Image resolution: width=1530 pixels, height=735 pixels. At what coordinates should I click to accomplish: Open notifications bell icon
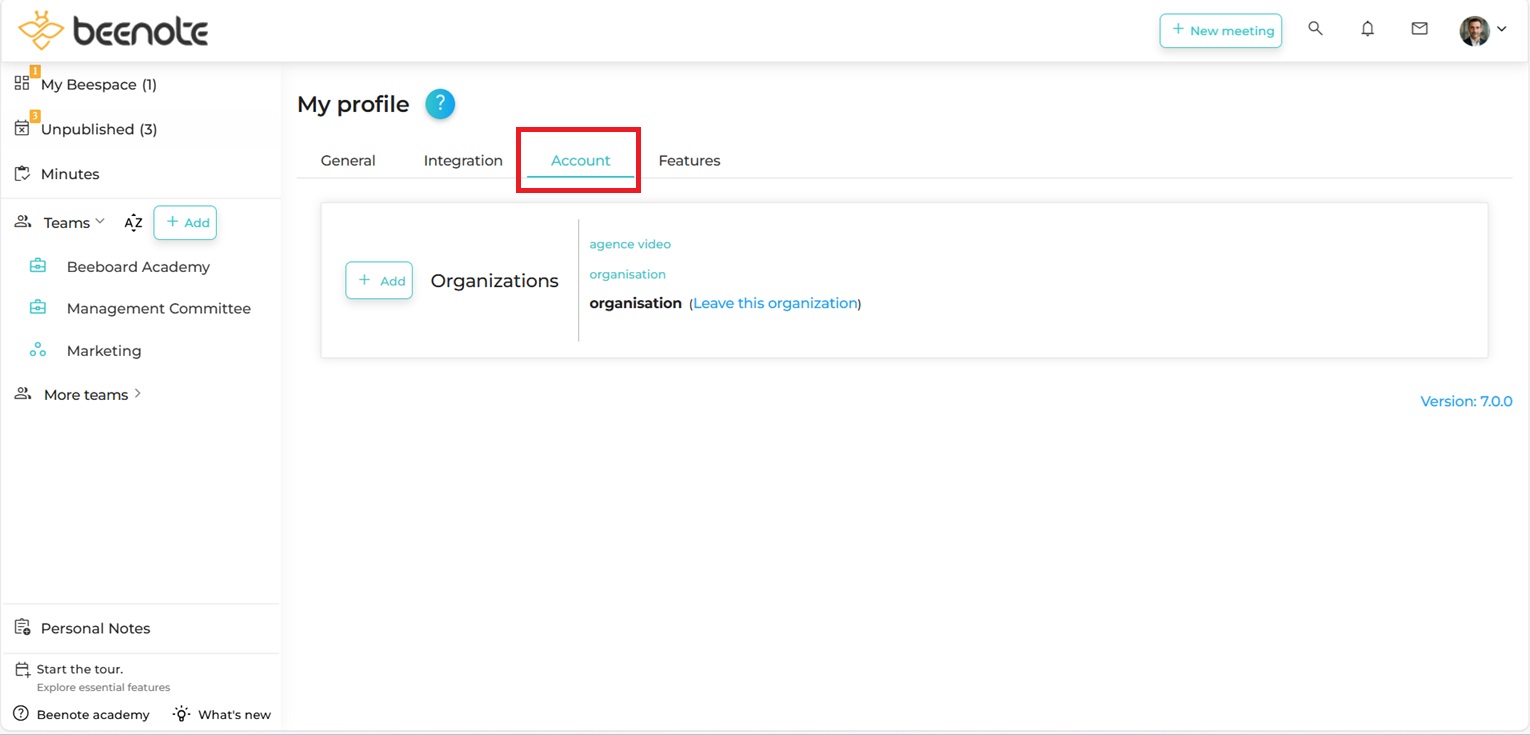coord(1367,29)
